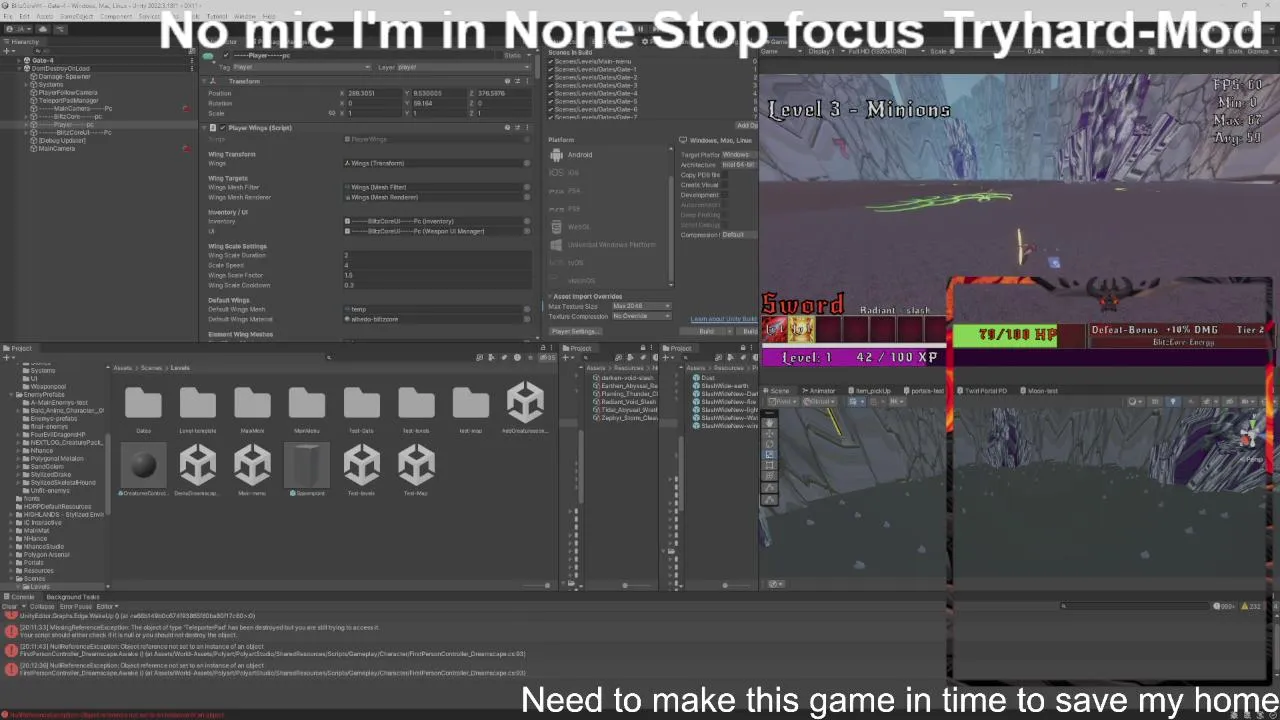
Task: Collapse the Asset Import Overrides section
Action: click(550, 296)
